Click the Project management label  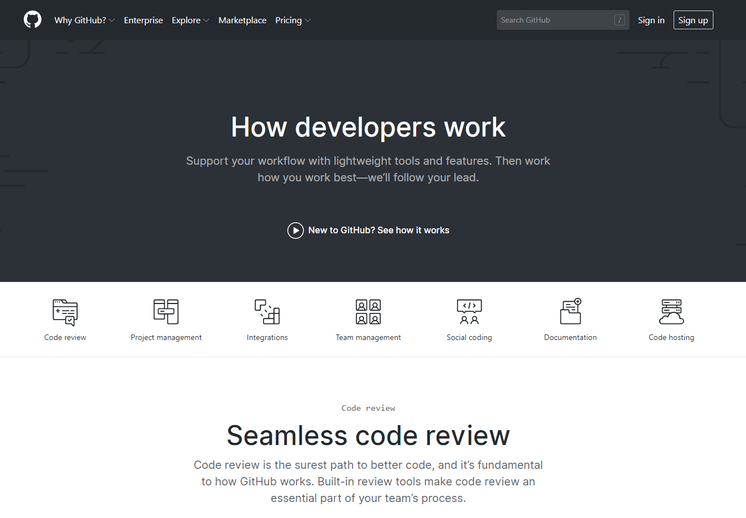pos(166,337)
